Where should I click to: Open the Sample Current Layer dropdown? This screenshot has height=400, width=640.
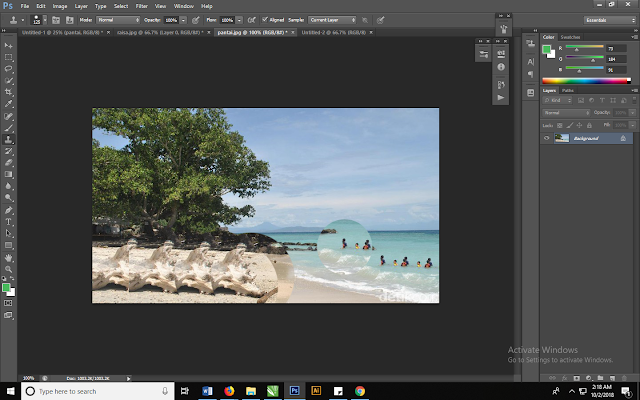(331, 19)
